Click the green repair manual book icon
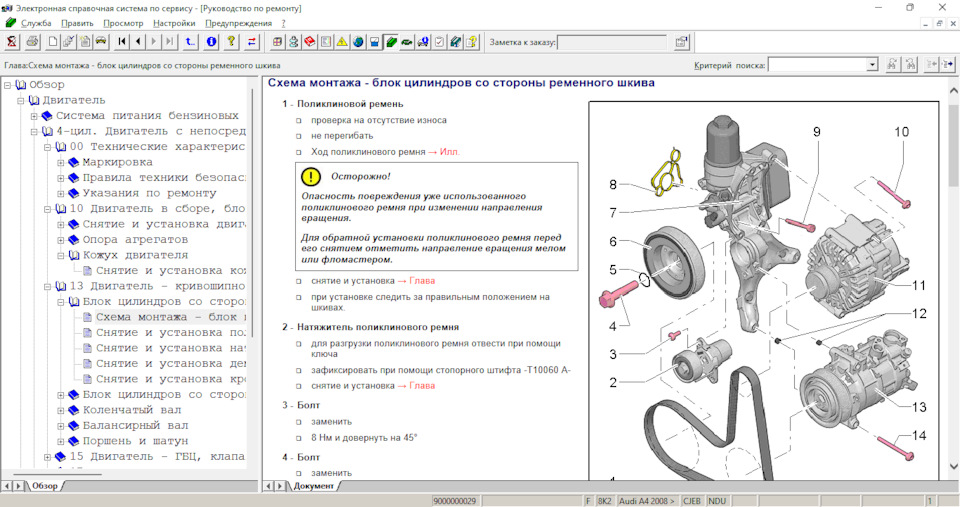The width and height of the screenshot is (960, 507). pyautogui.click(x=391, y=42)
